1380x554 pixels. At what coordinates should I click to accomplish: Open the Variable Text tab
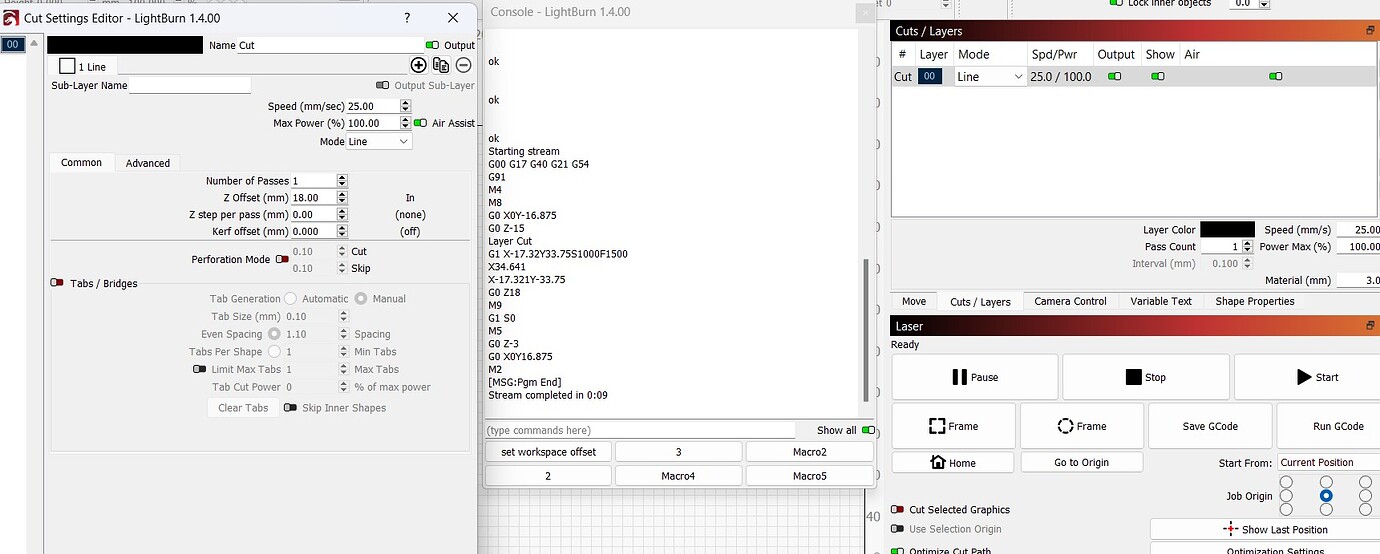[1161, 301]
